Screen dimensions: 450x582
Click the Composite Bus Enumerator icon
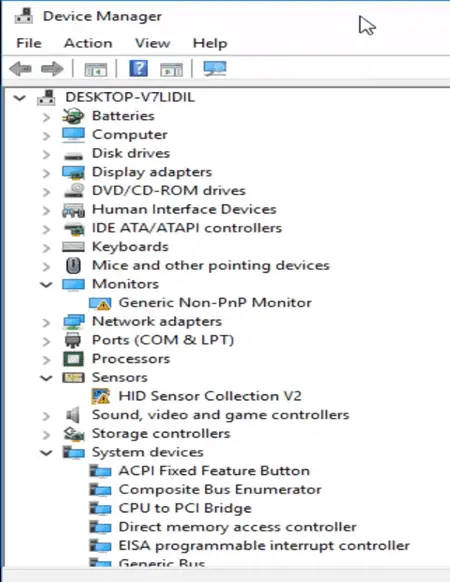pyautogui.click(x=100, y=490)
